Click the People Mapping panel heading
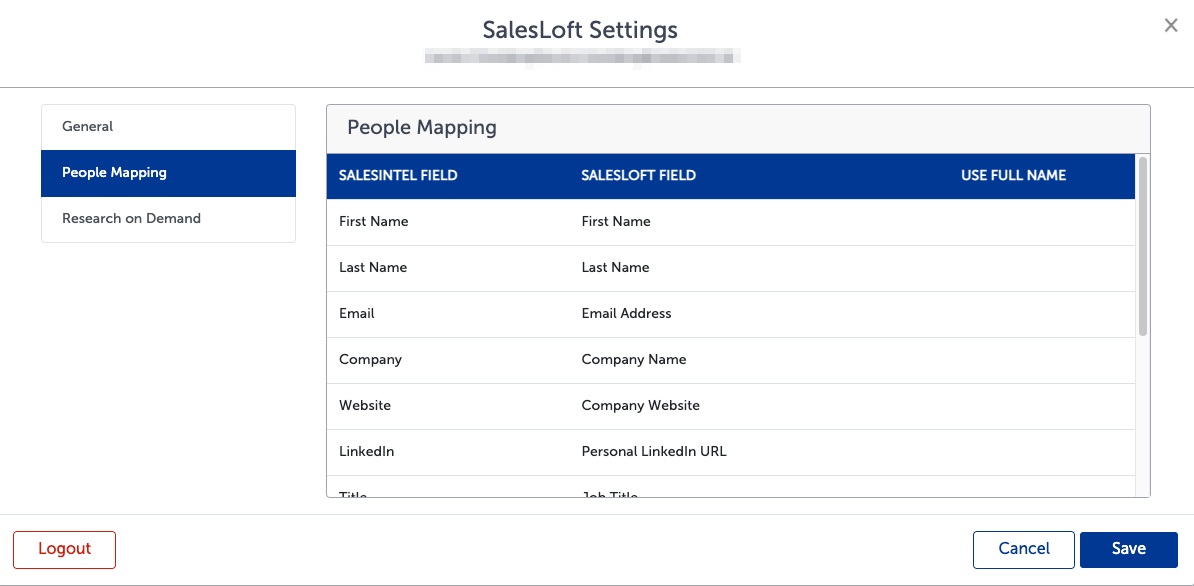This screenshot has height=586, width=1194. (x=422, y=128)
